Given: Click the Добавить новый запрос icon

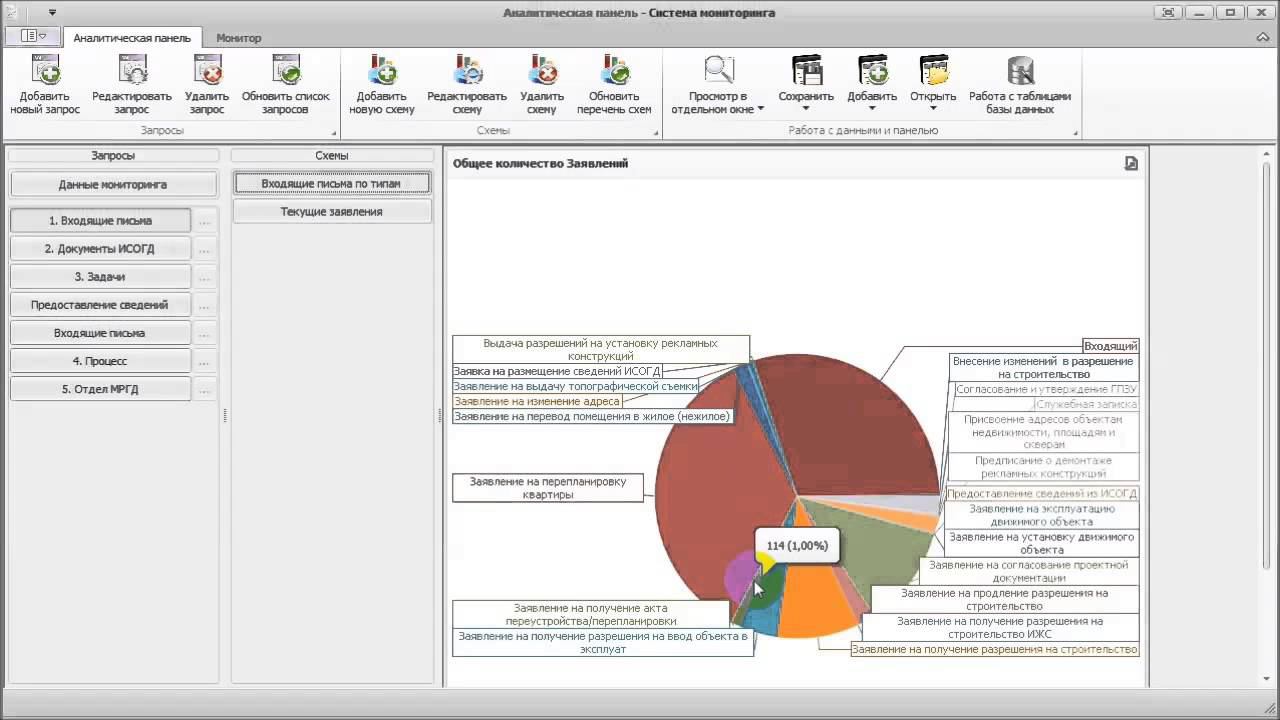Looking at the screenshot, I should [x=45, y=70].
